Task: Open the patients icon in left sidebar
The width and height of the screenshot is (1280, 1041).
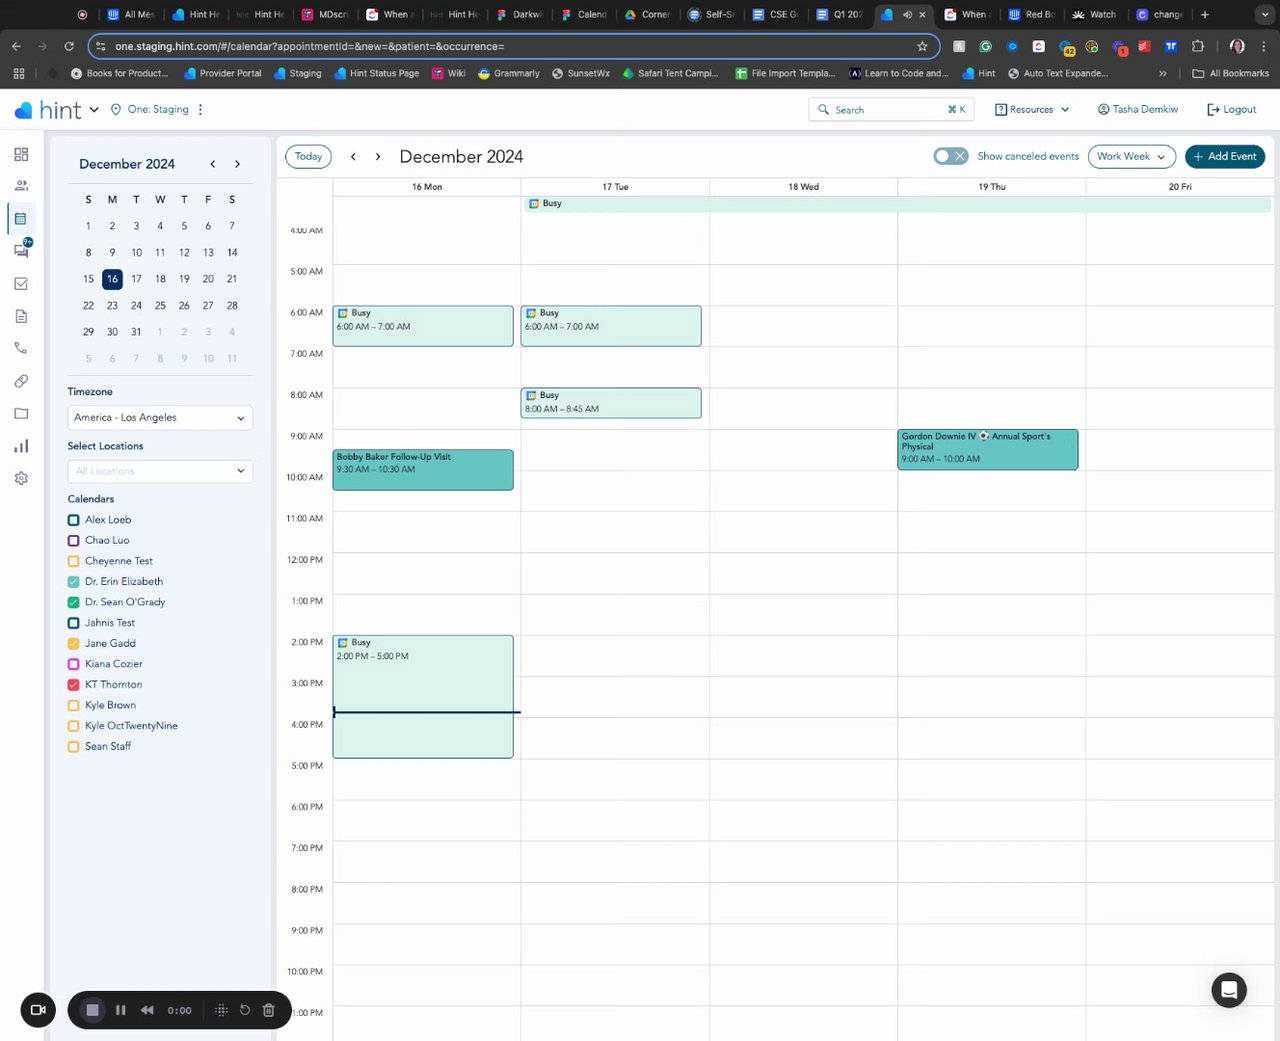Action: coord(21,186)
